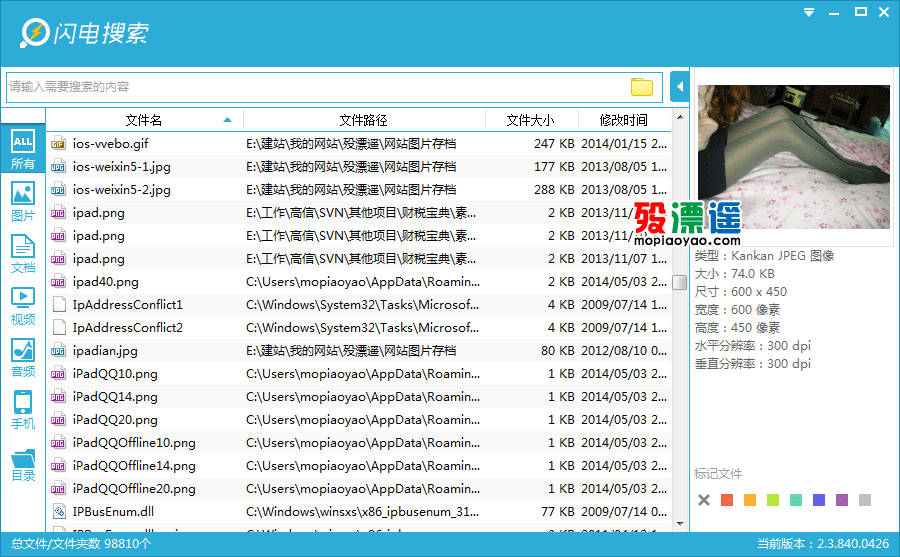The height and width of the screenshot is (557, 900).
Task: Click the 大小：74.0 KB info line
Action: [734, 273]
